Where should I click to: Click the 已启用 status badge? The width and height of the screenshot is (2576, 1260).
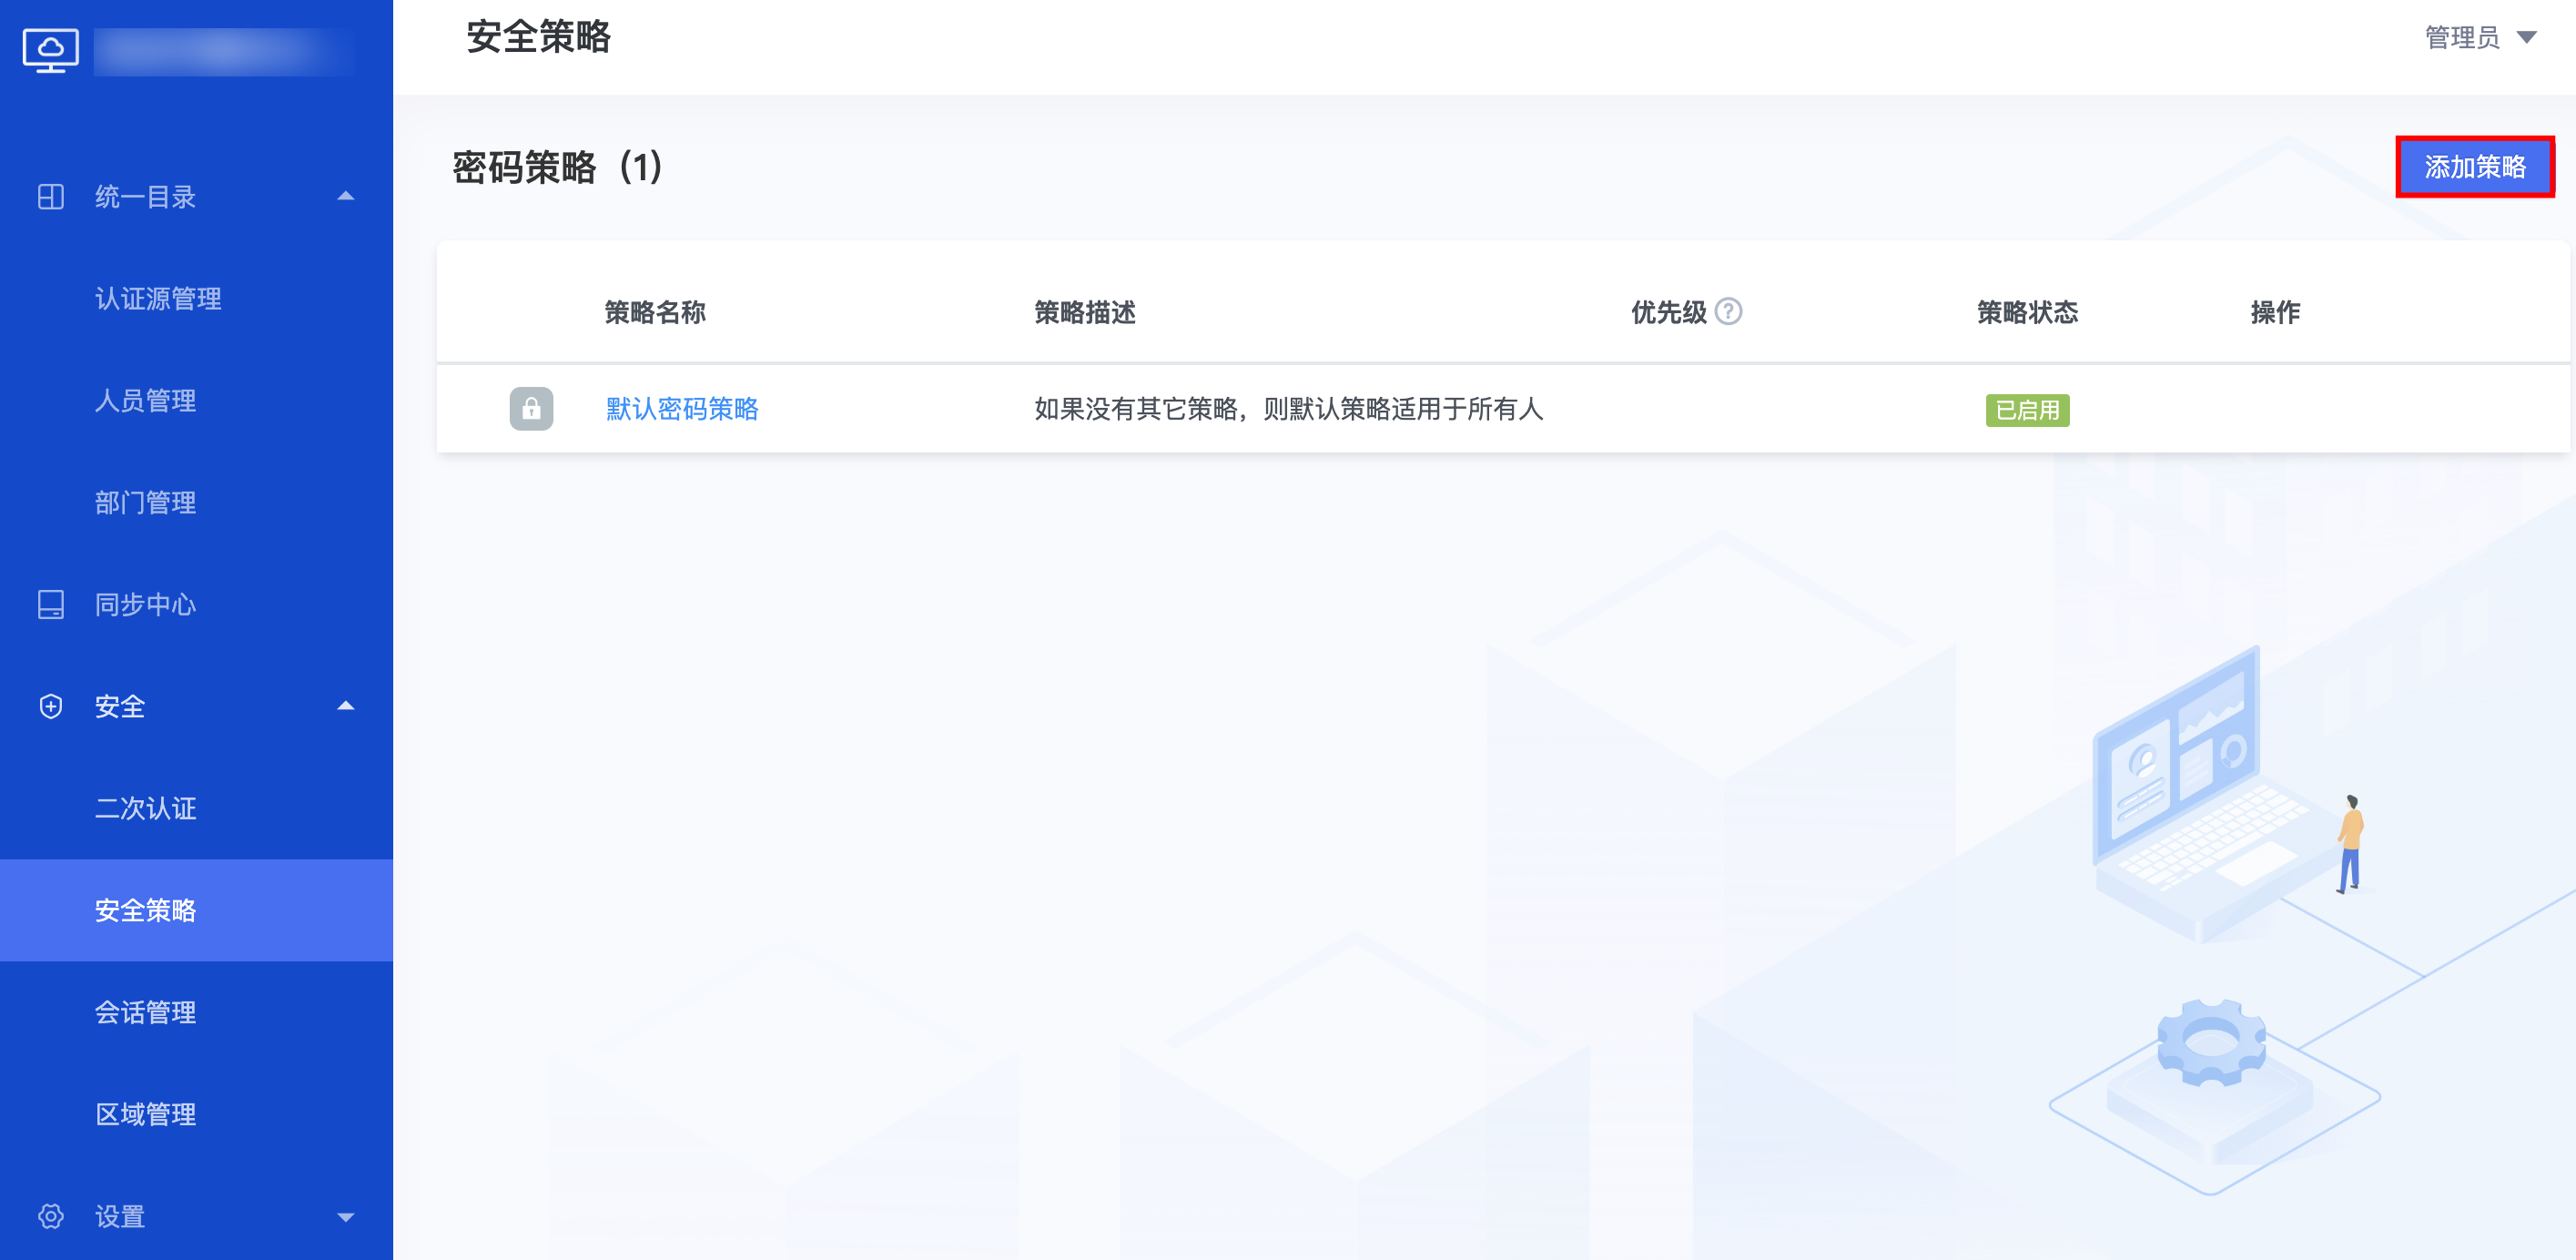pos(2026,410)
